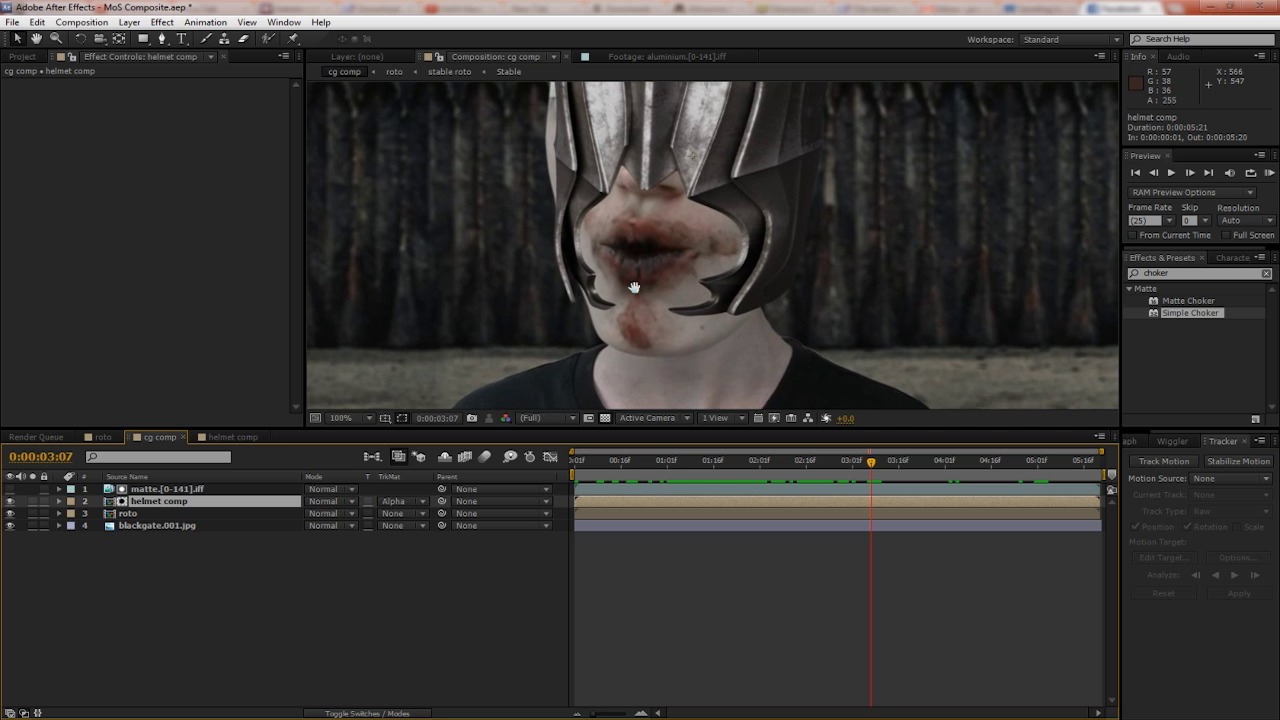Select the Rectangle shape tool
Image resolution: width=1280 pixels, height=720 pixels.
pos(143,39)
